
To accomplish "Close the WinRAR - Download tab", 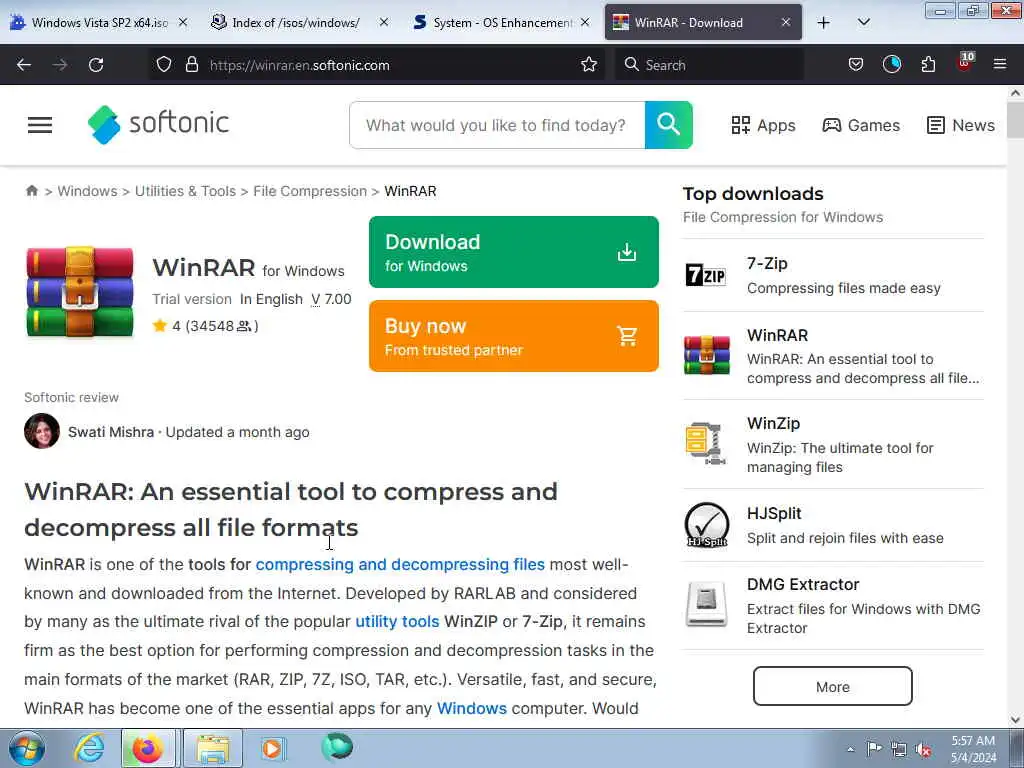I will (x=786, y=23).
